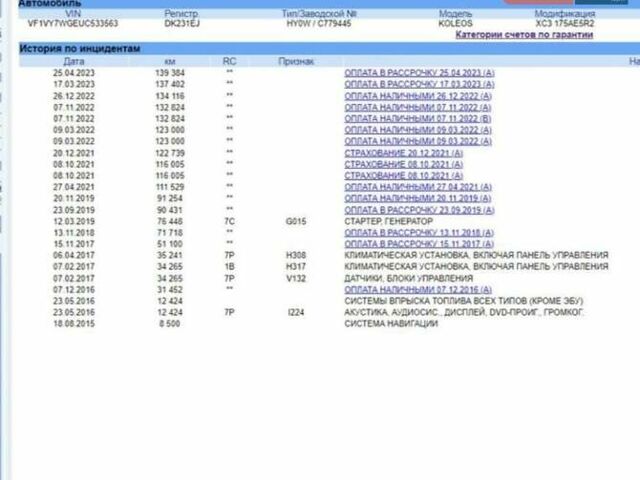View ОПЛАТА В РАССРОЧКУ 23.09.2019 (A)
640x480 pixels.
coord(418,210)
